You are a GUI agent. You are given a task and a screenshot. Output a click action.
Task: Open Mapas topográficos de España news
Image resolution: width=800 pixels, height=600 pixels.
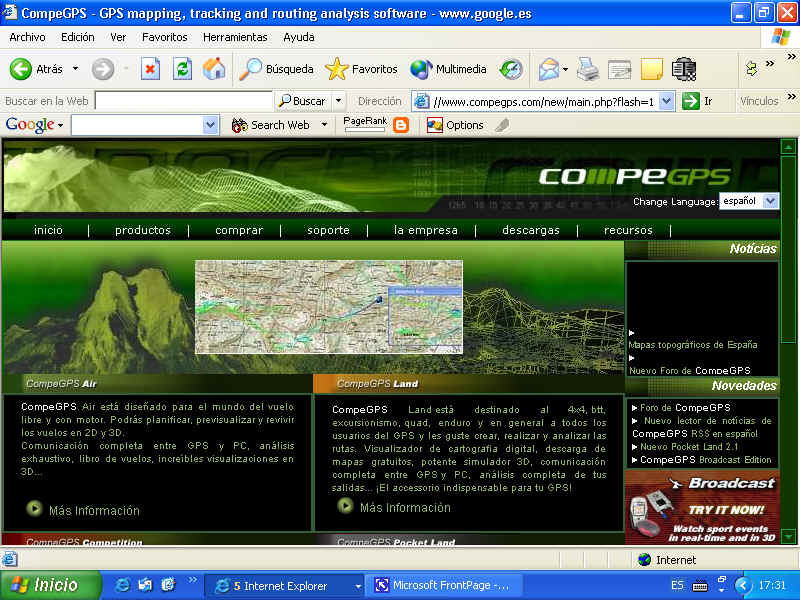692,345
